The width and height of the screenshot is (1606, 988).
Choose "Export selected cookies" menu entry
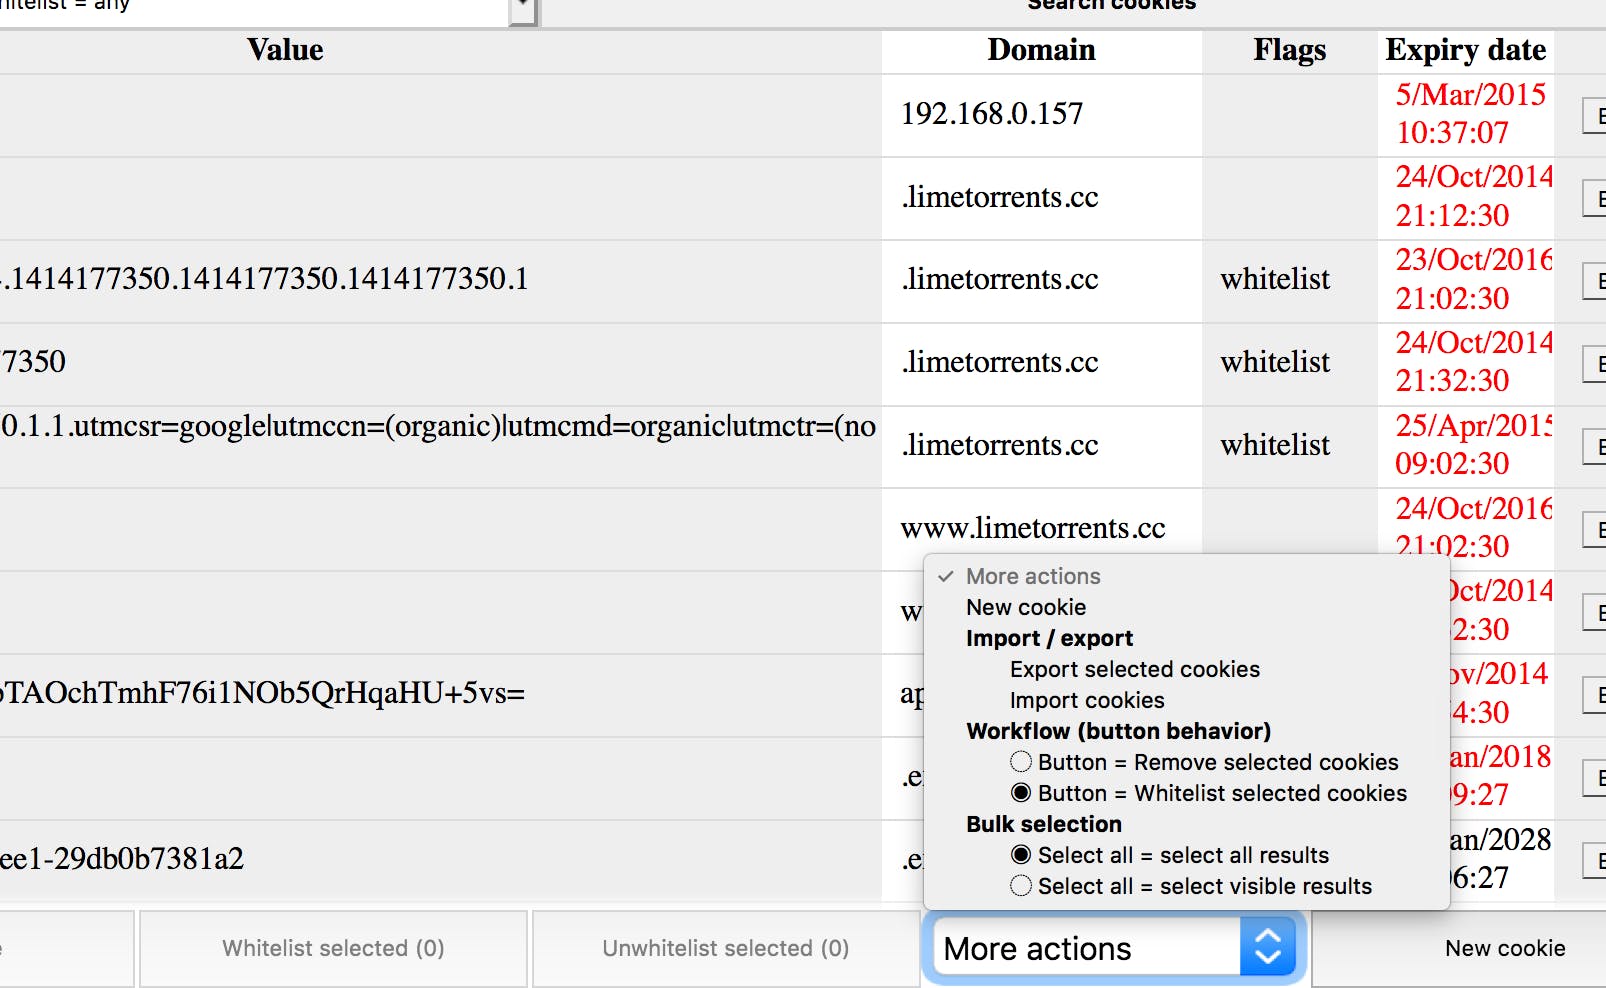(1134, 669)
